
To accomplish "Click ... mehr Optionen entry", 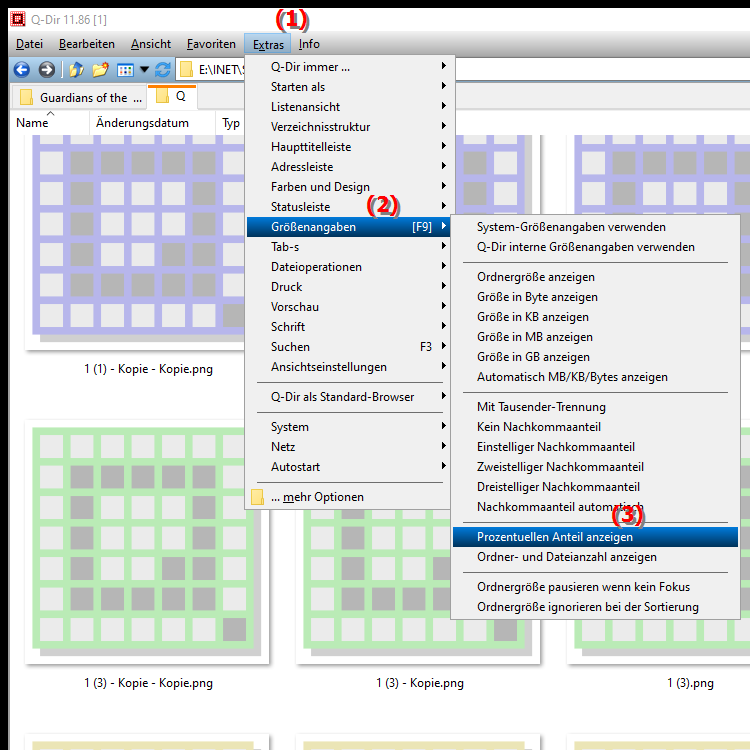I will 348,497.
